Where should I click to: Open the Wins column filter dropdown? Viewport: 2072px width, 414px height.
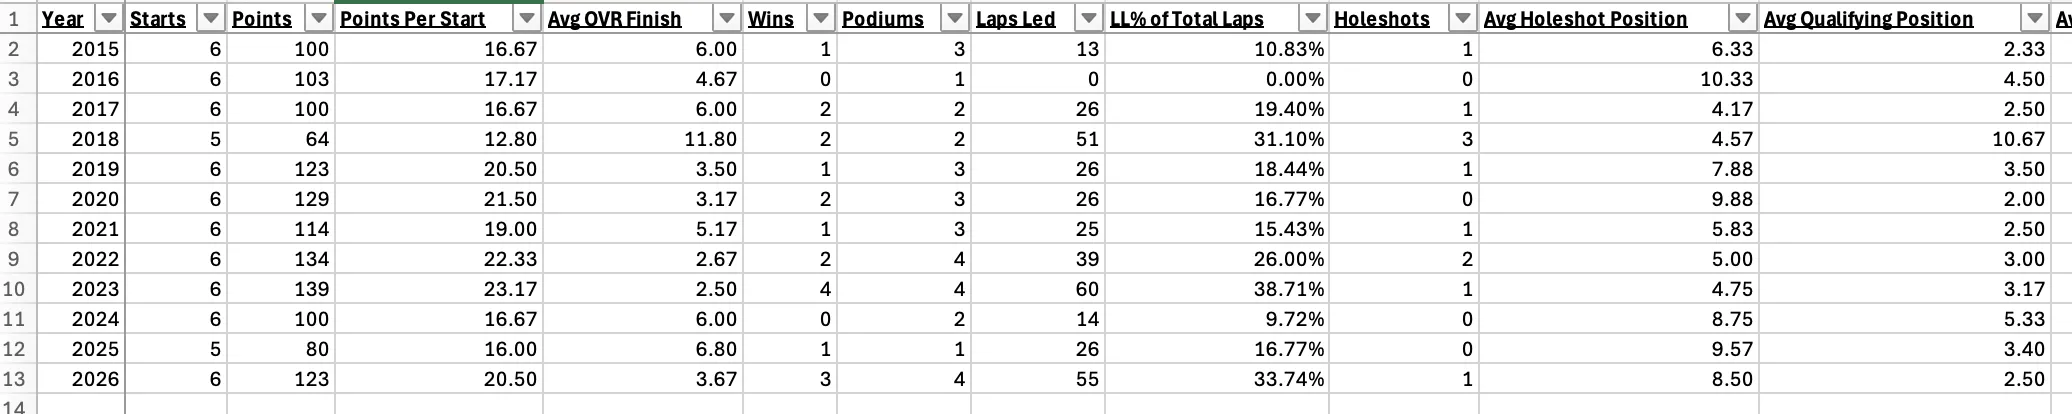coord(821,18)
